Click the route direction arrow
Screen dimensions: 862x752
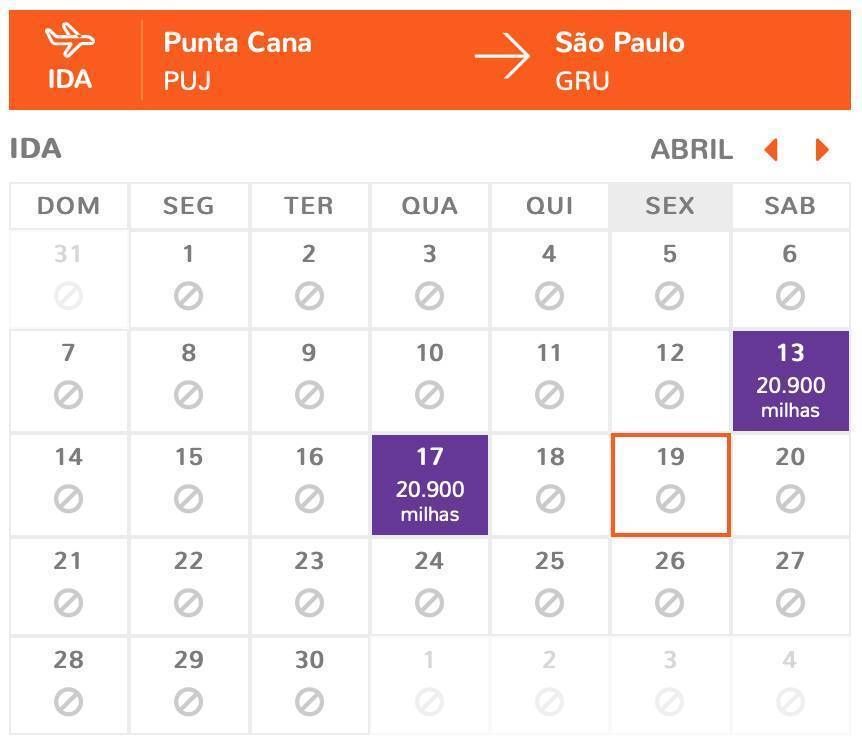[502, 56]
